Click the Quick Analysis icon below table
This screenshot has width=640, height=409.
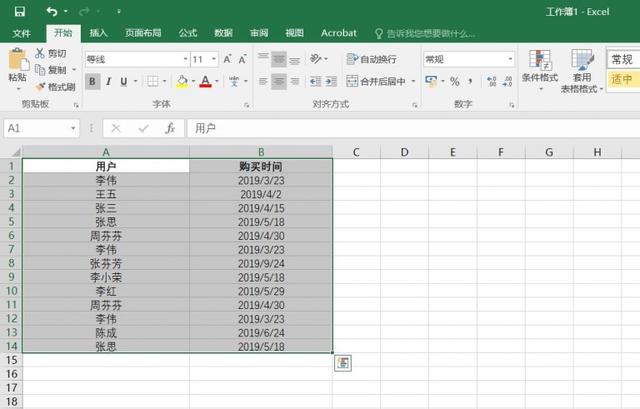(343, 362)
